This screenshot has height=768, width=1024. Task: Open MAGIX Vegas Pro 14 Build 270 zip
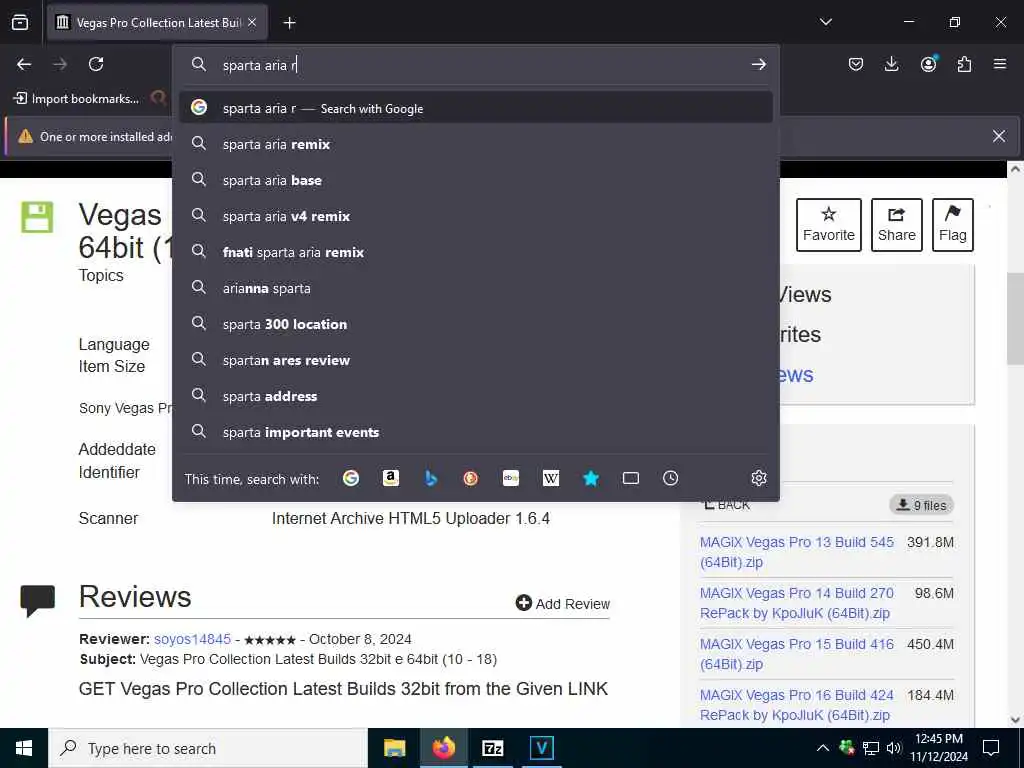click(796, 603)
